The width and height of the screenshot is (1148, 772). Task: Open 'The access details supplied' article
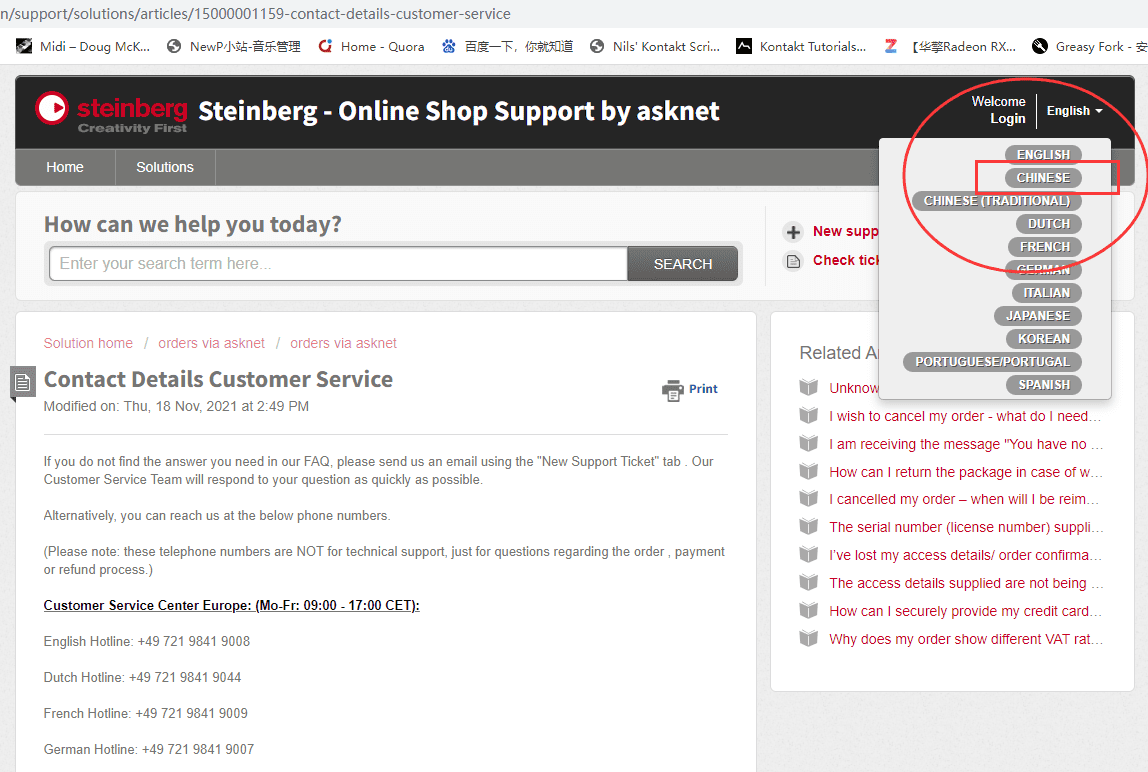coord(966,583)
